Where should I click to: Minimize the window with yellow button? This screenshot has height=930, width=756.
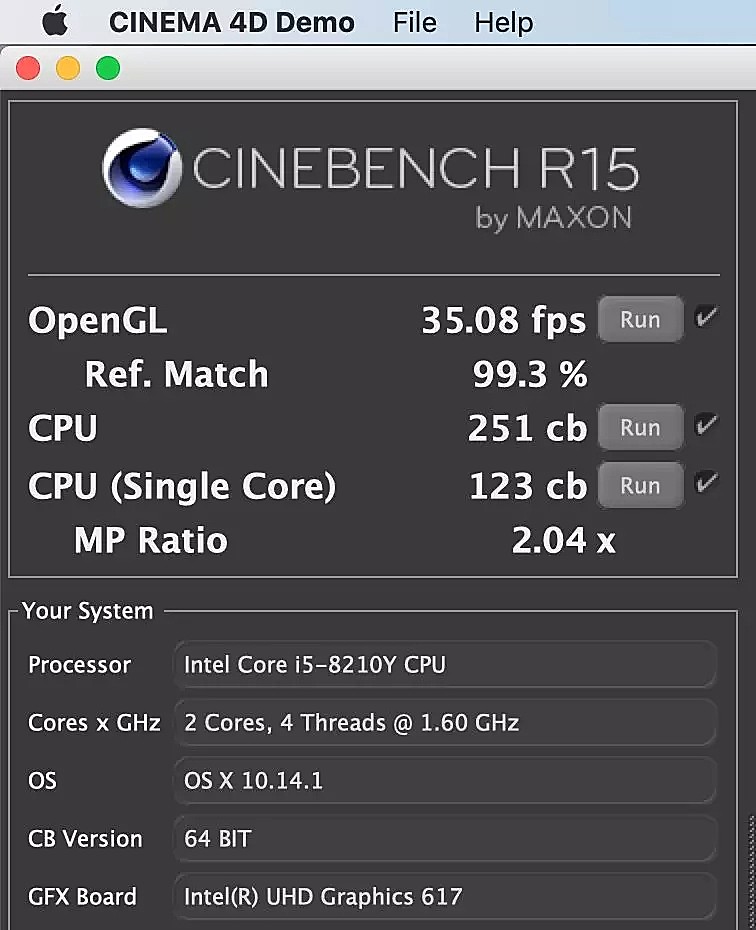click(x=68, y=69)
